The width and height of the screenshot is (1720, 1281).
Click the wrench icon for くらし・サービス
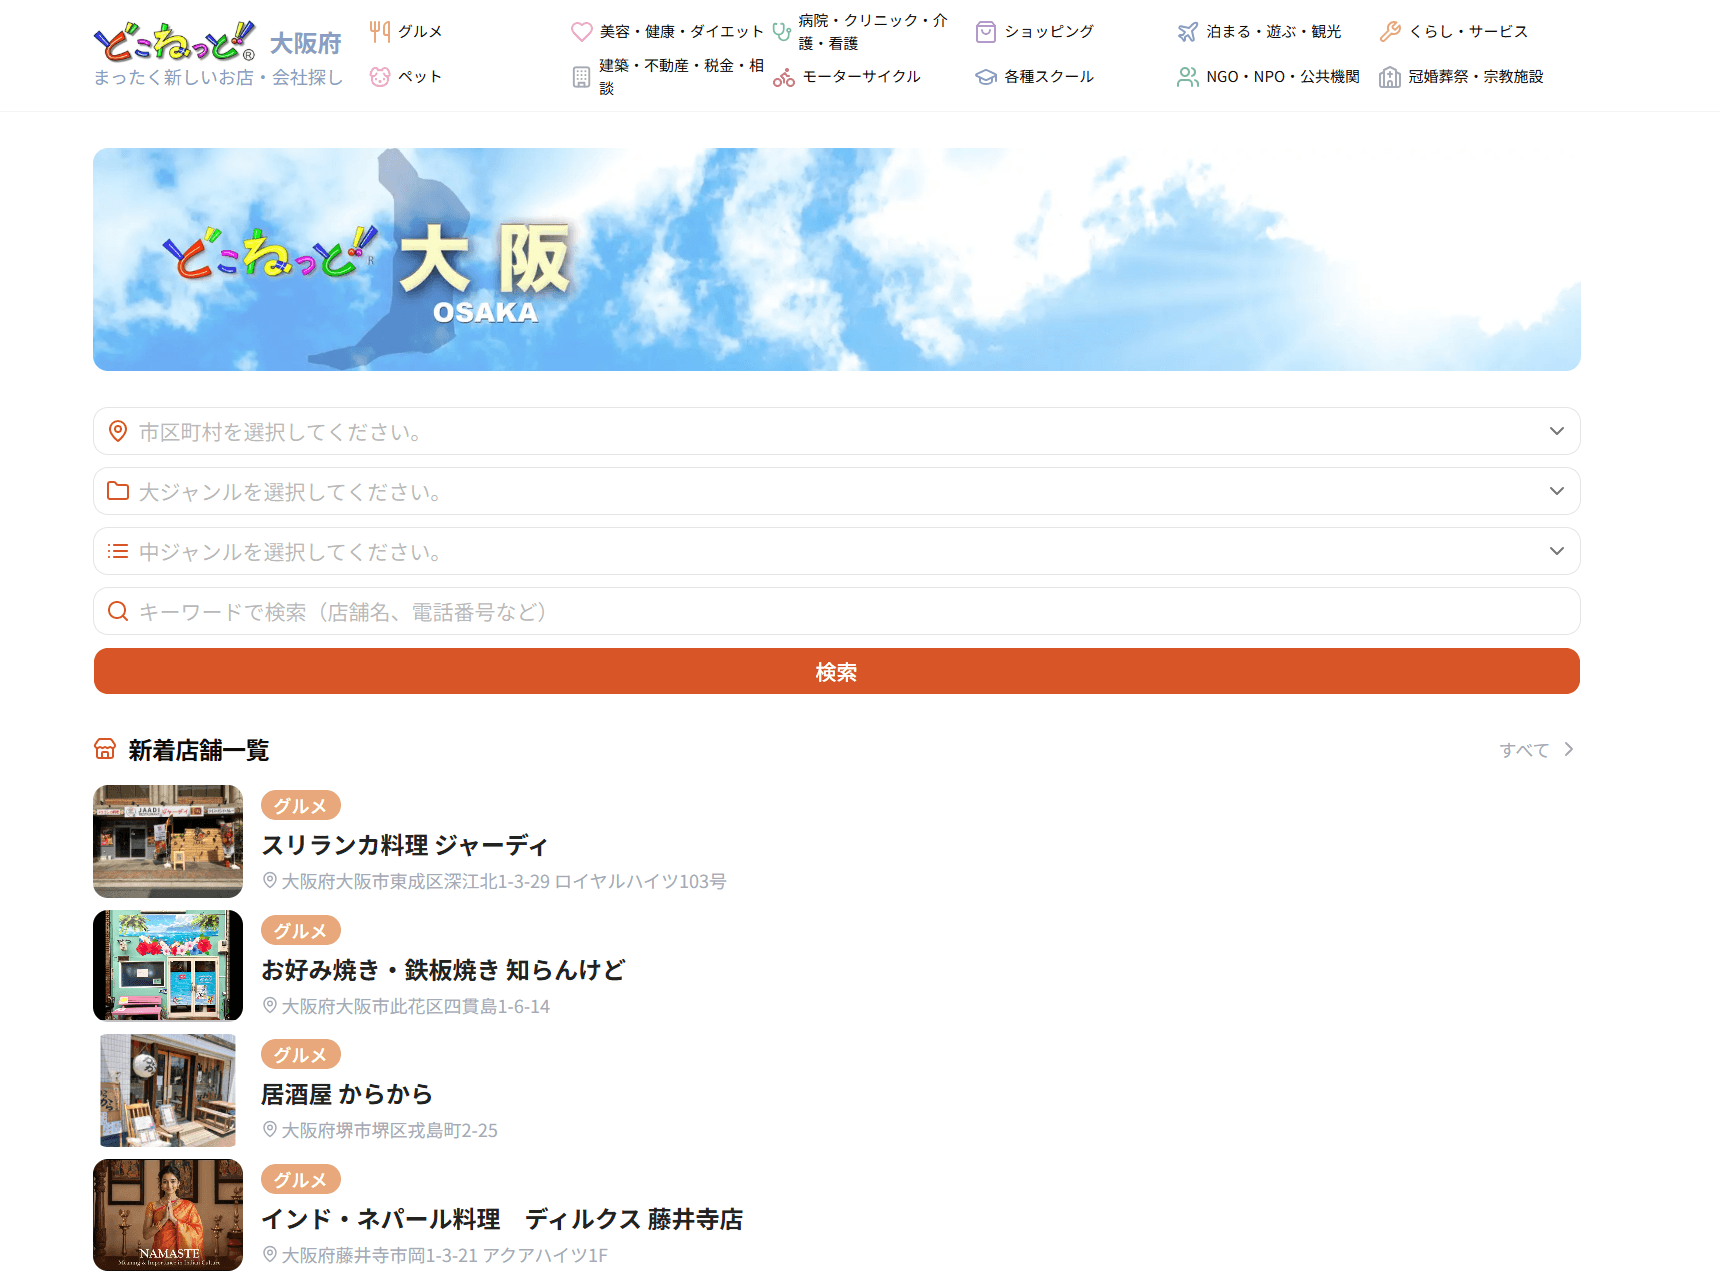[x=1390, y=32]
